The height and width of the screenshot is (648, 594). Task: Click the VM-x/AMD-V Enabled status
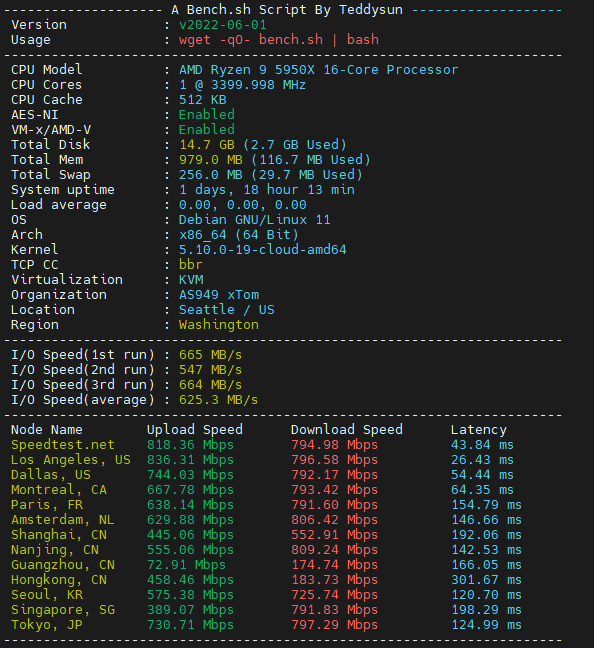[x=207, y=129]
